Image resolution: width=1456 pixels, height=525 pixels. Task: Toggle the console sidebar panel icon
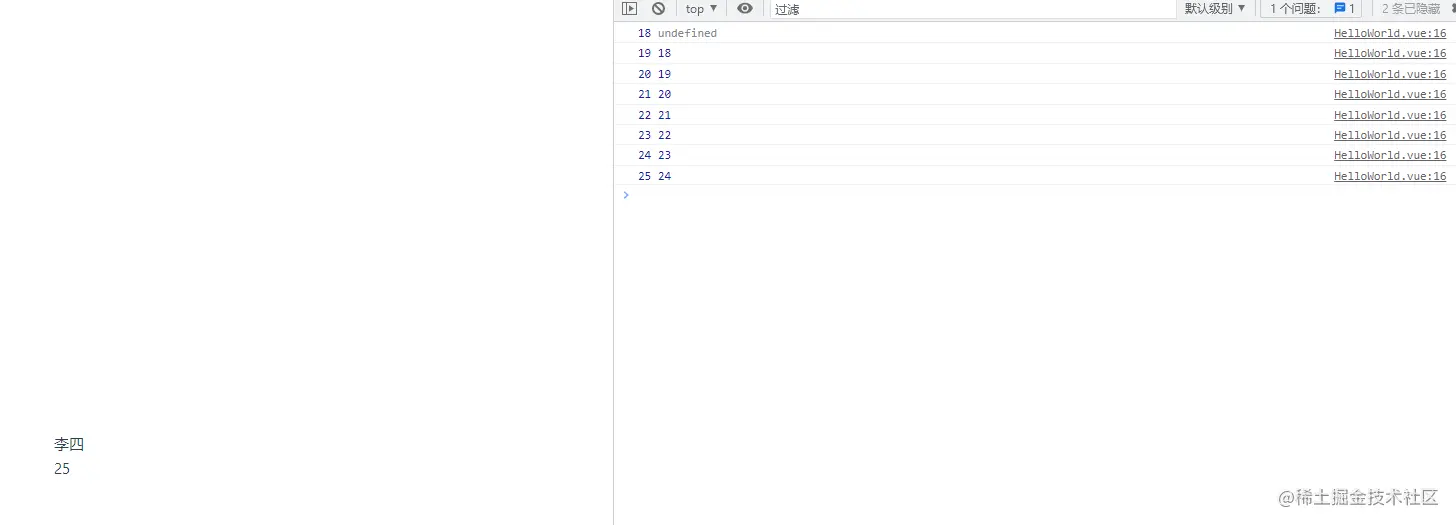point(629,8)
